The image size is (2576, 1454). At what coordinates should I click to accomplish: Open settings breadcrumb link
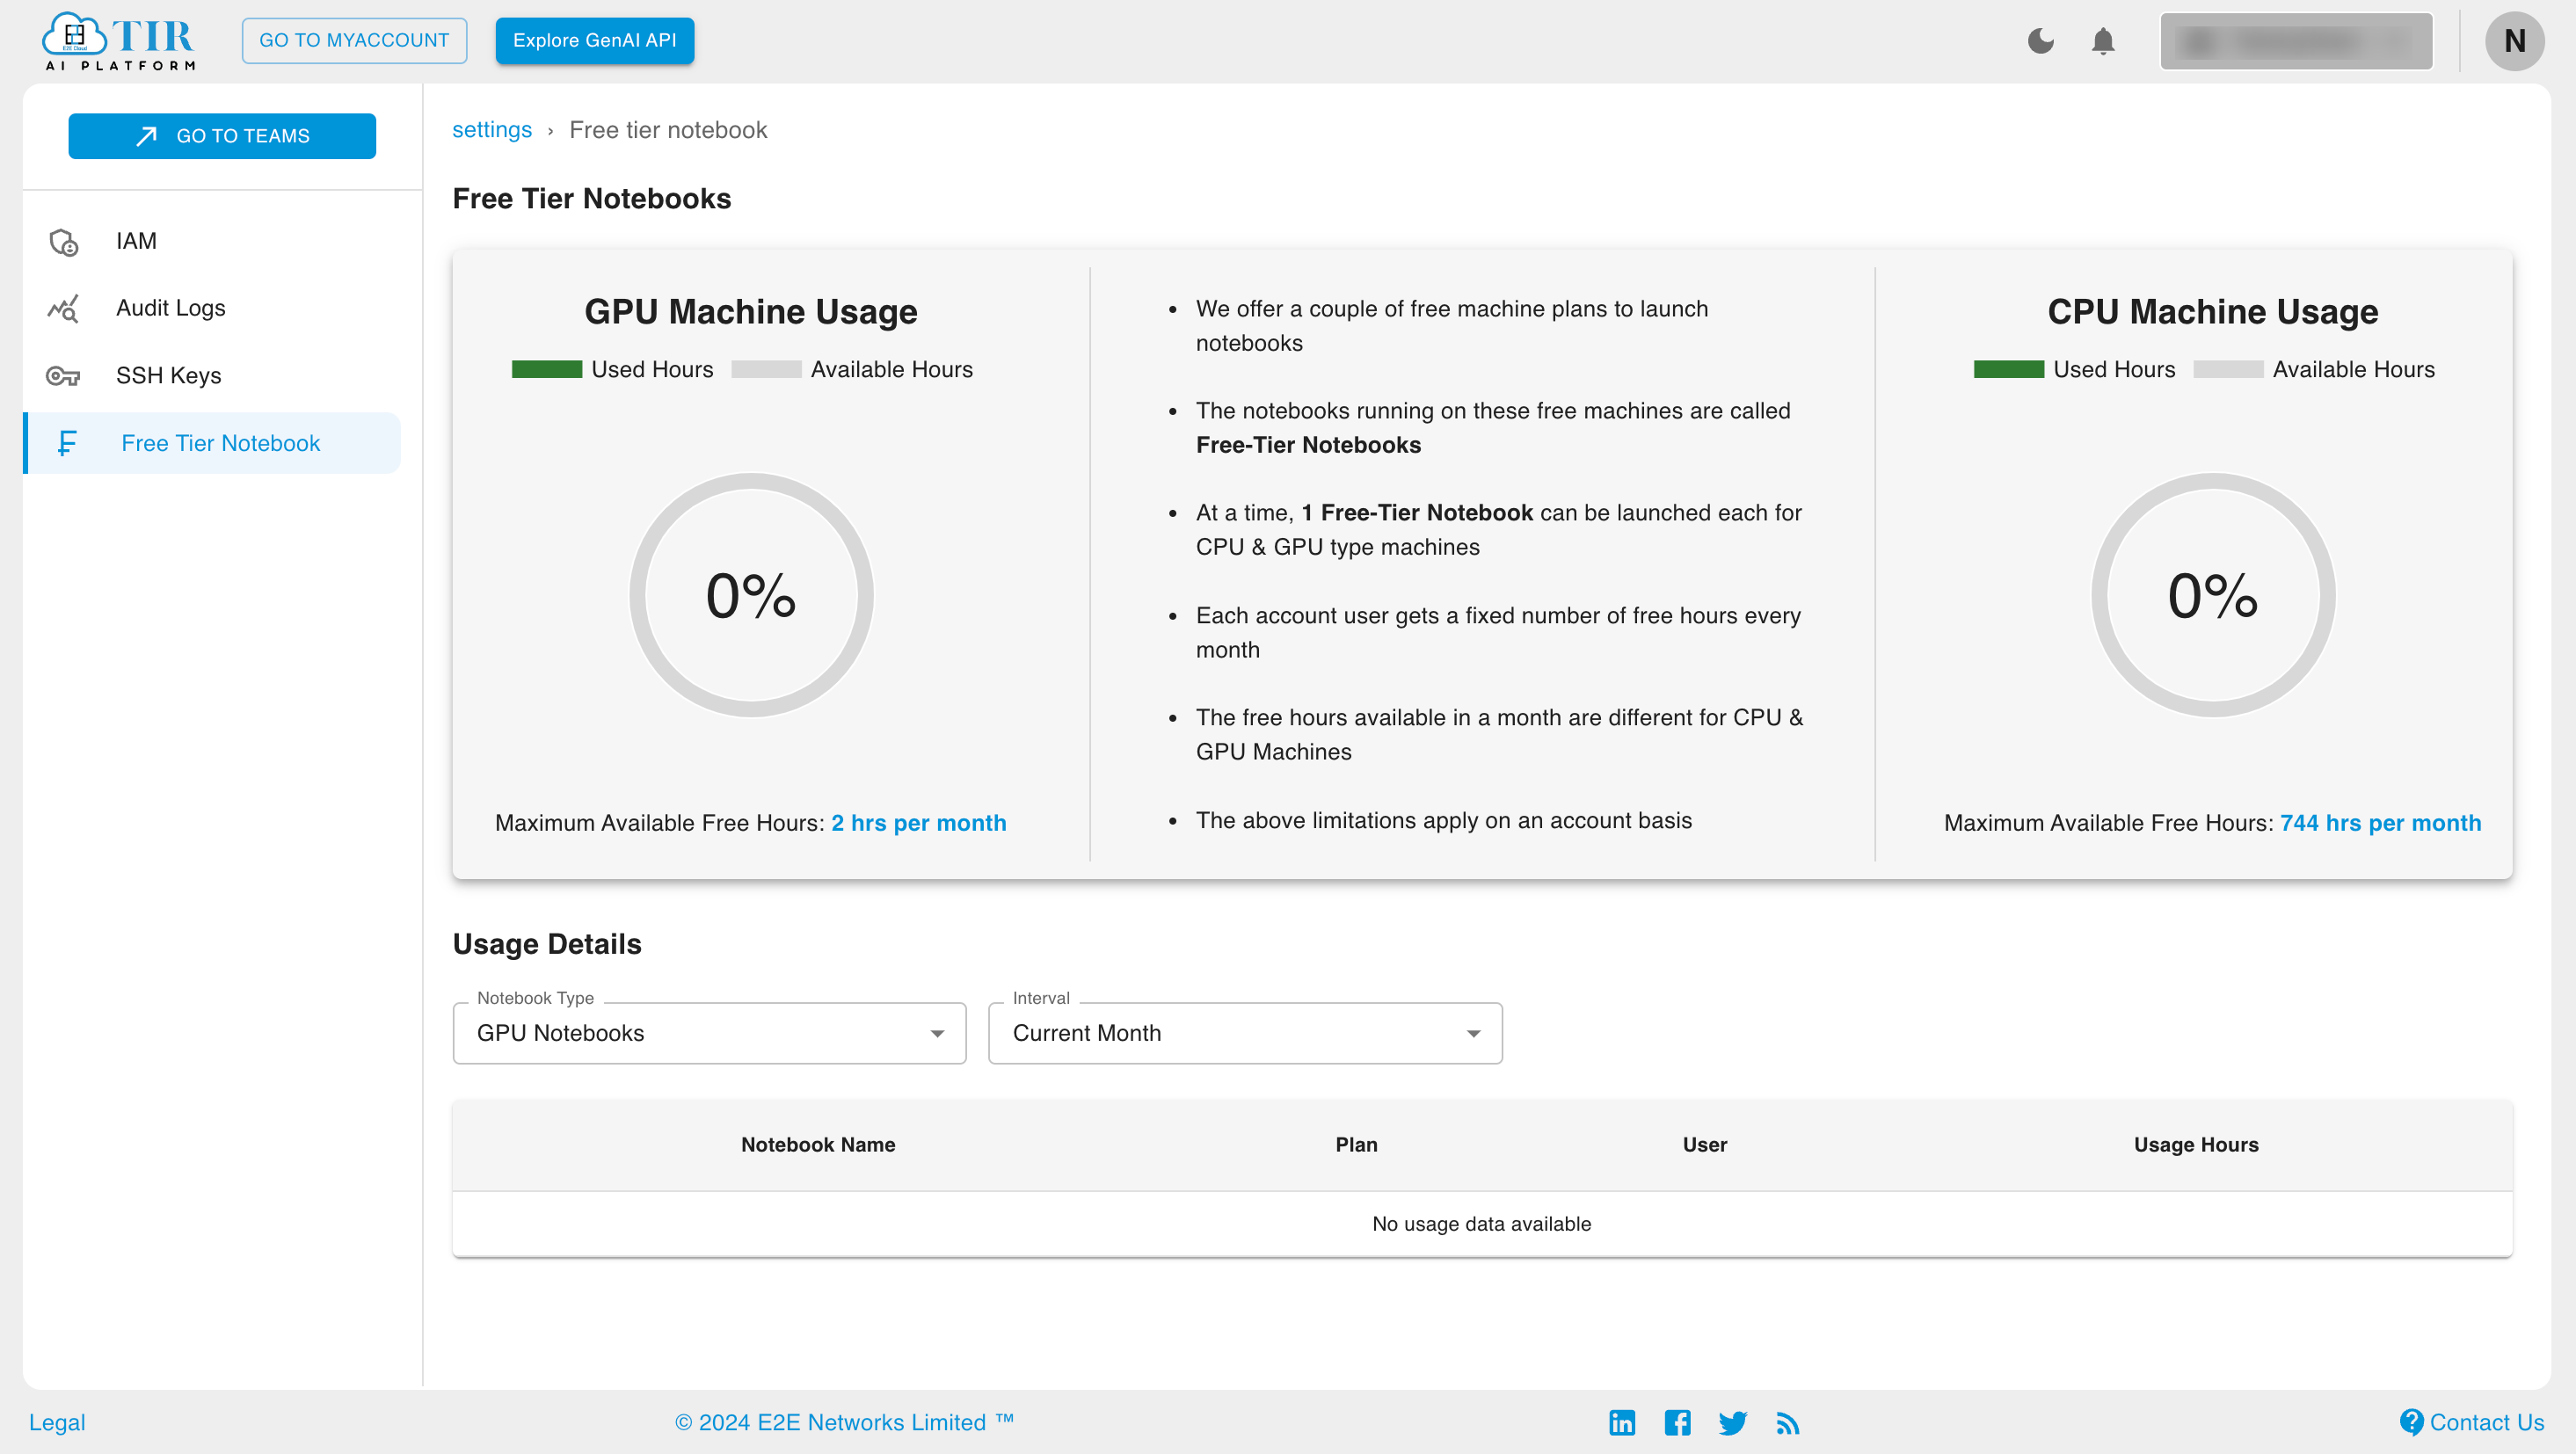click(x=491, y=129)
